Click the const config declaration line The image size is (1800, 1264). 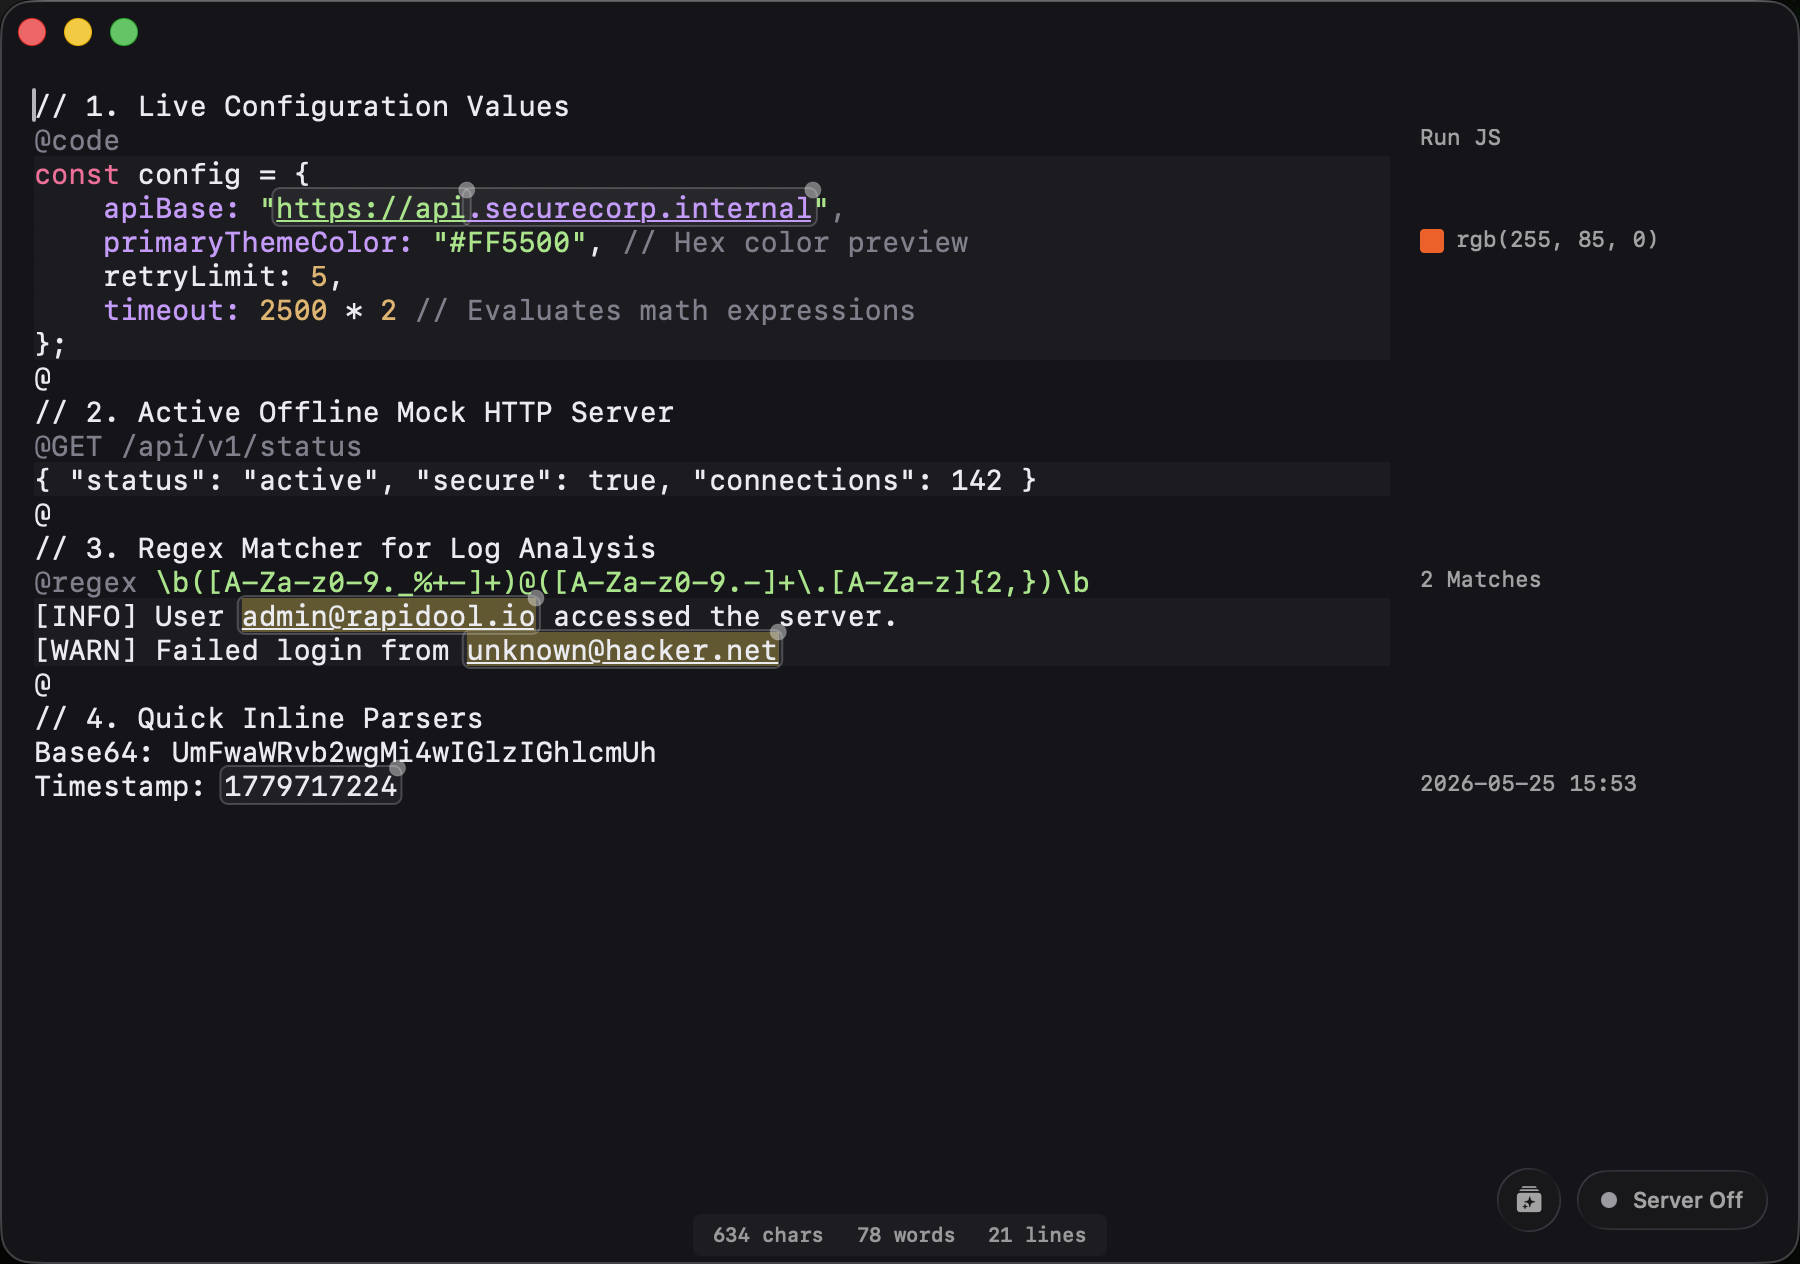coord(172,174)
